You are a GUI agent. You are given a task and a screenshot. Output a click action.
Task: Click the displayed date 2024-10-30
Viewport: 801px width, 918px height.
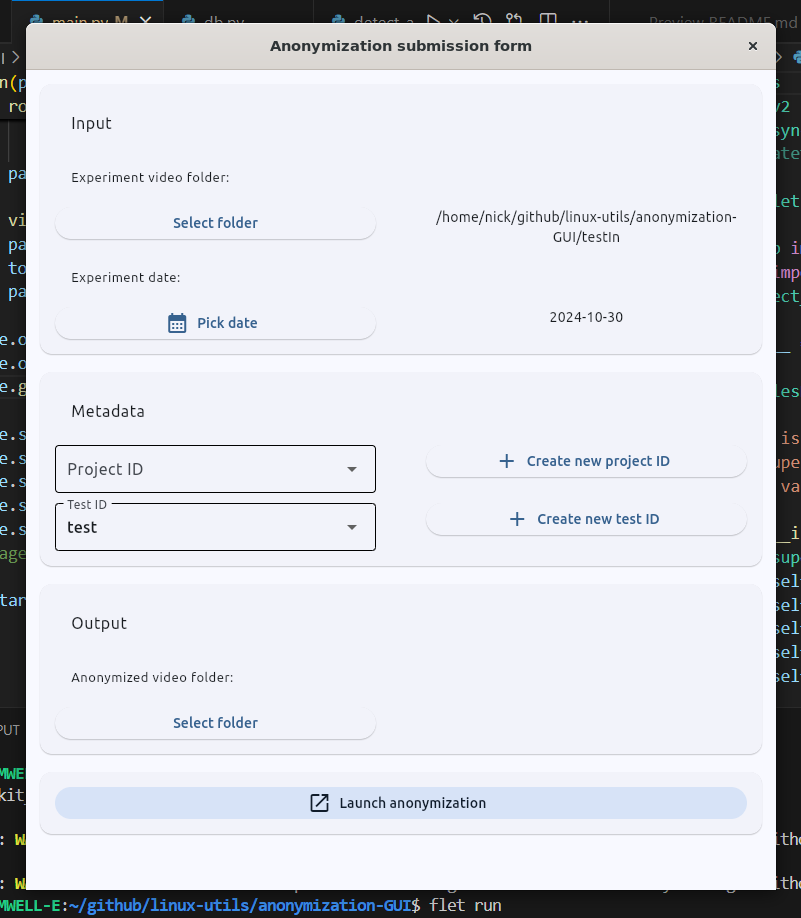586,317
